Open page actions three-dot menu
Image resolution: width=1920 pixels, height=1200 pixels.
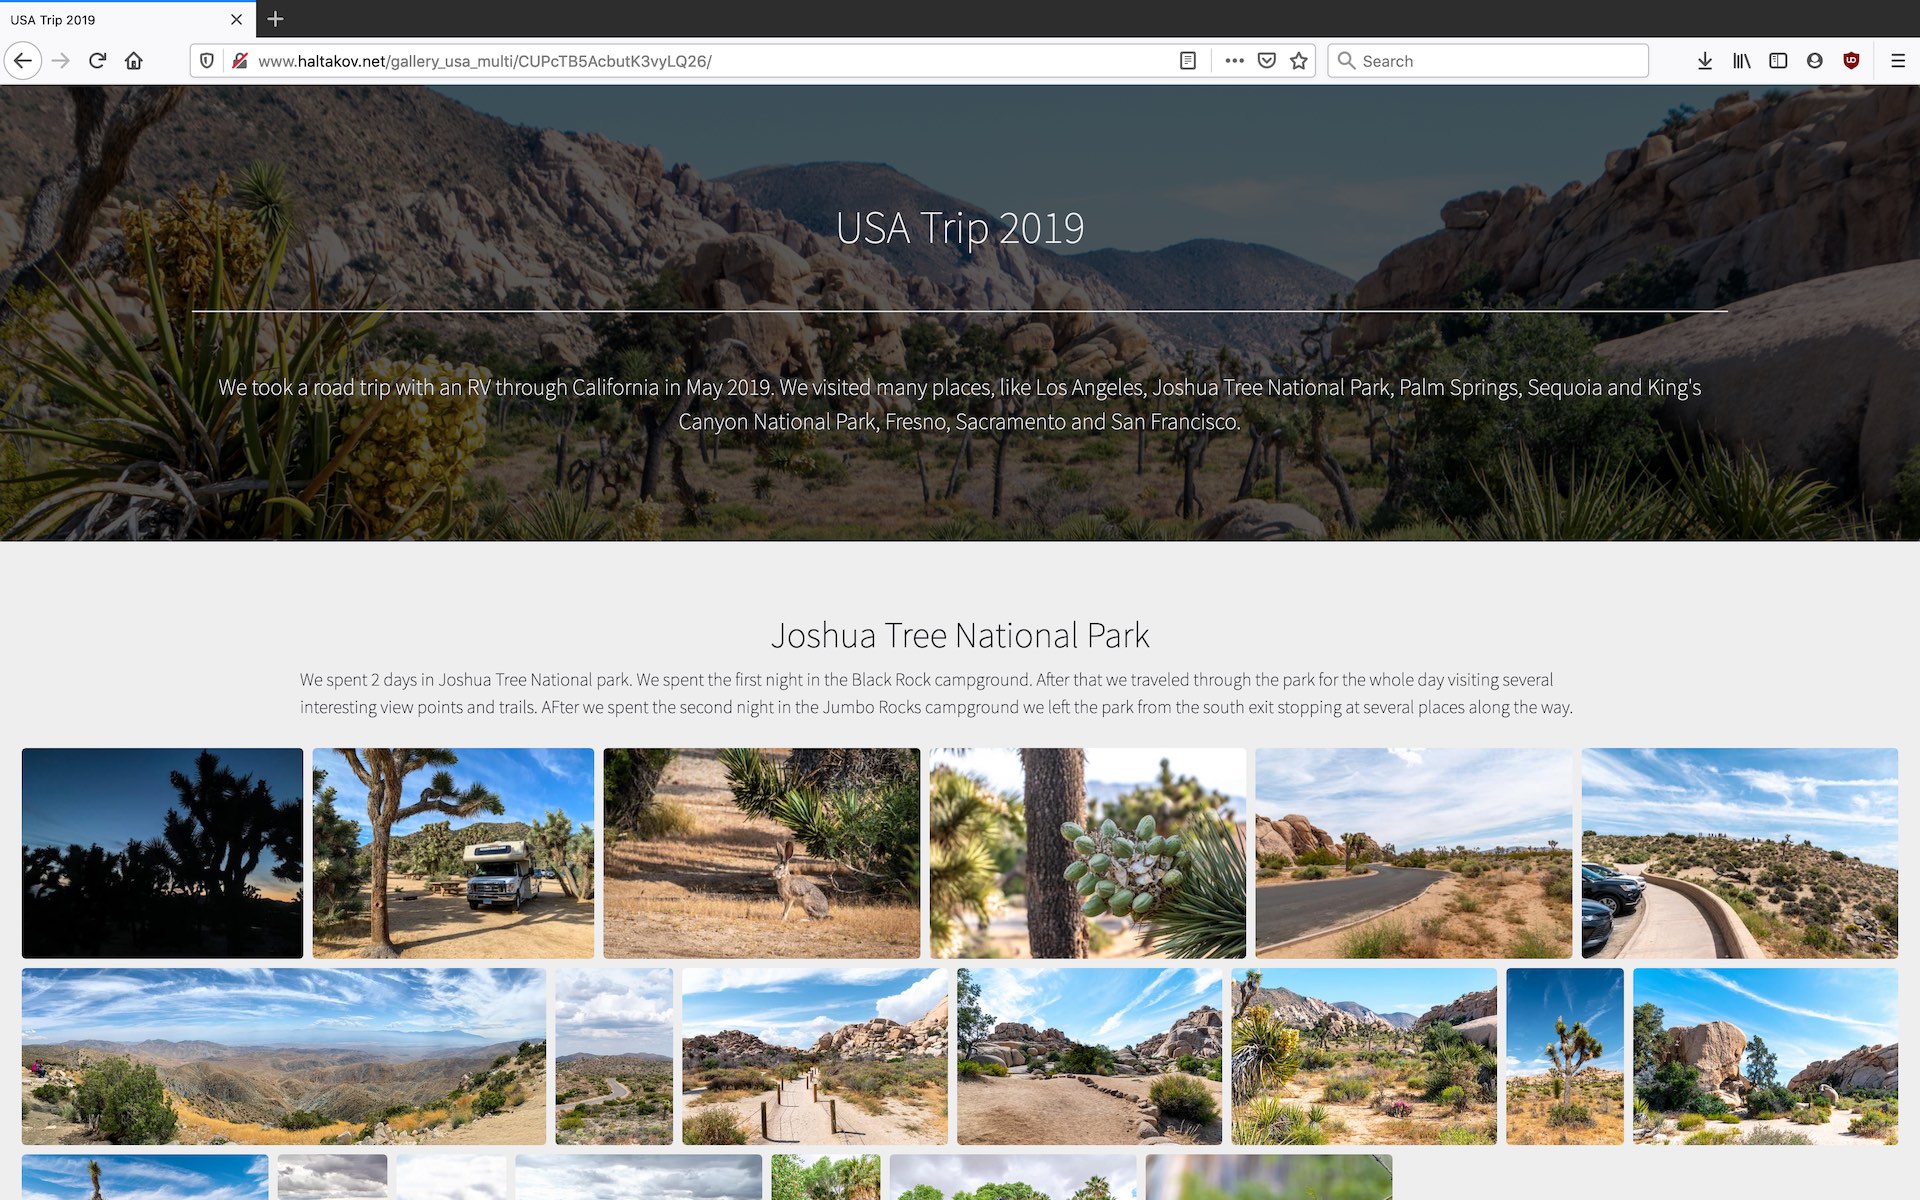click(x=1234, y=61)
